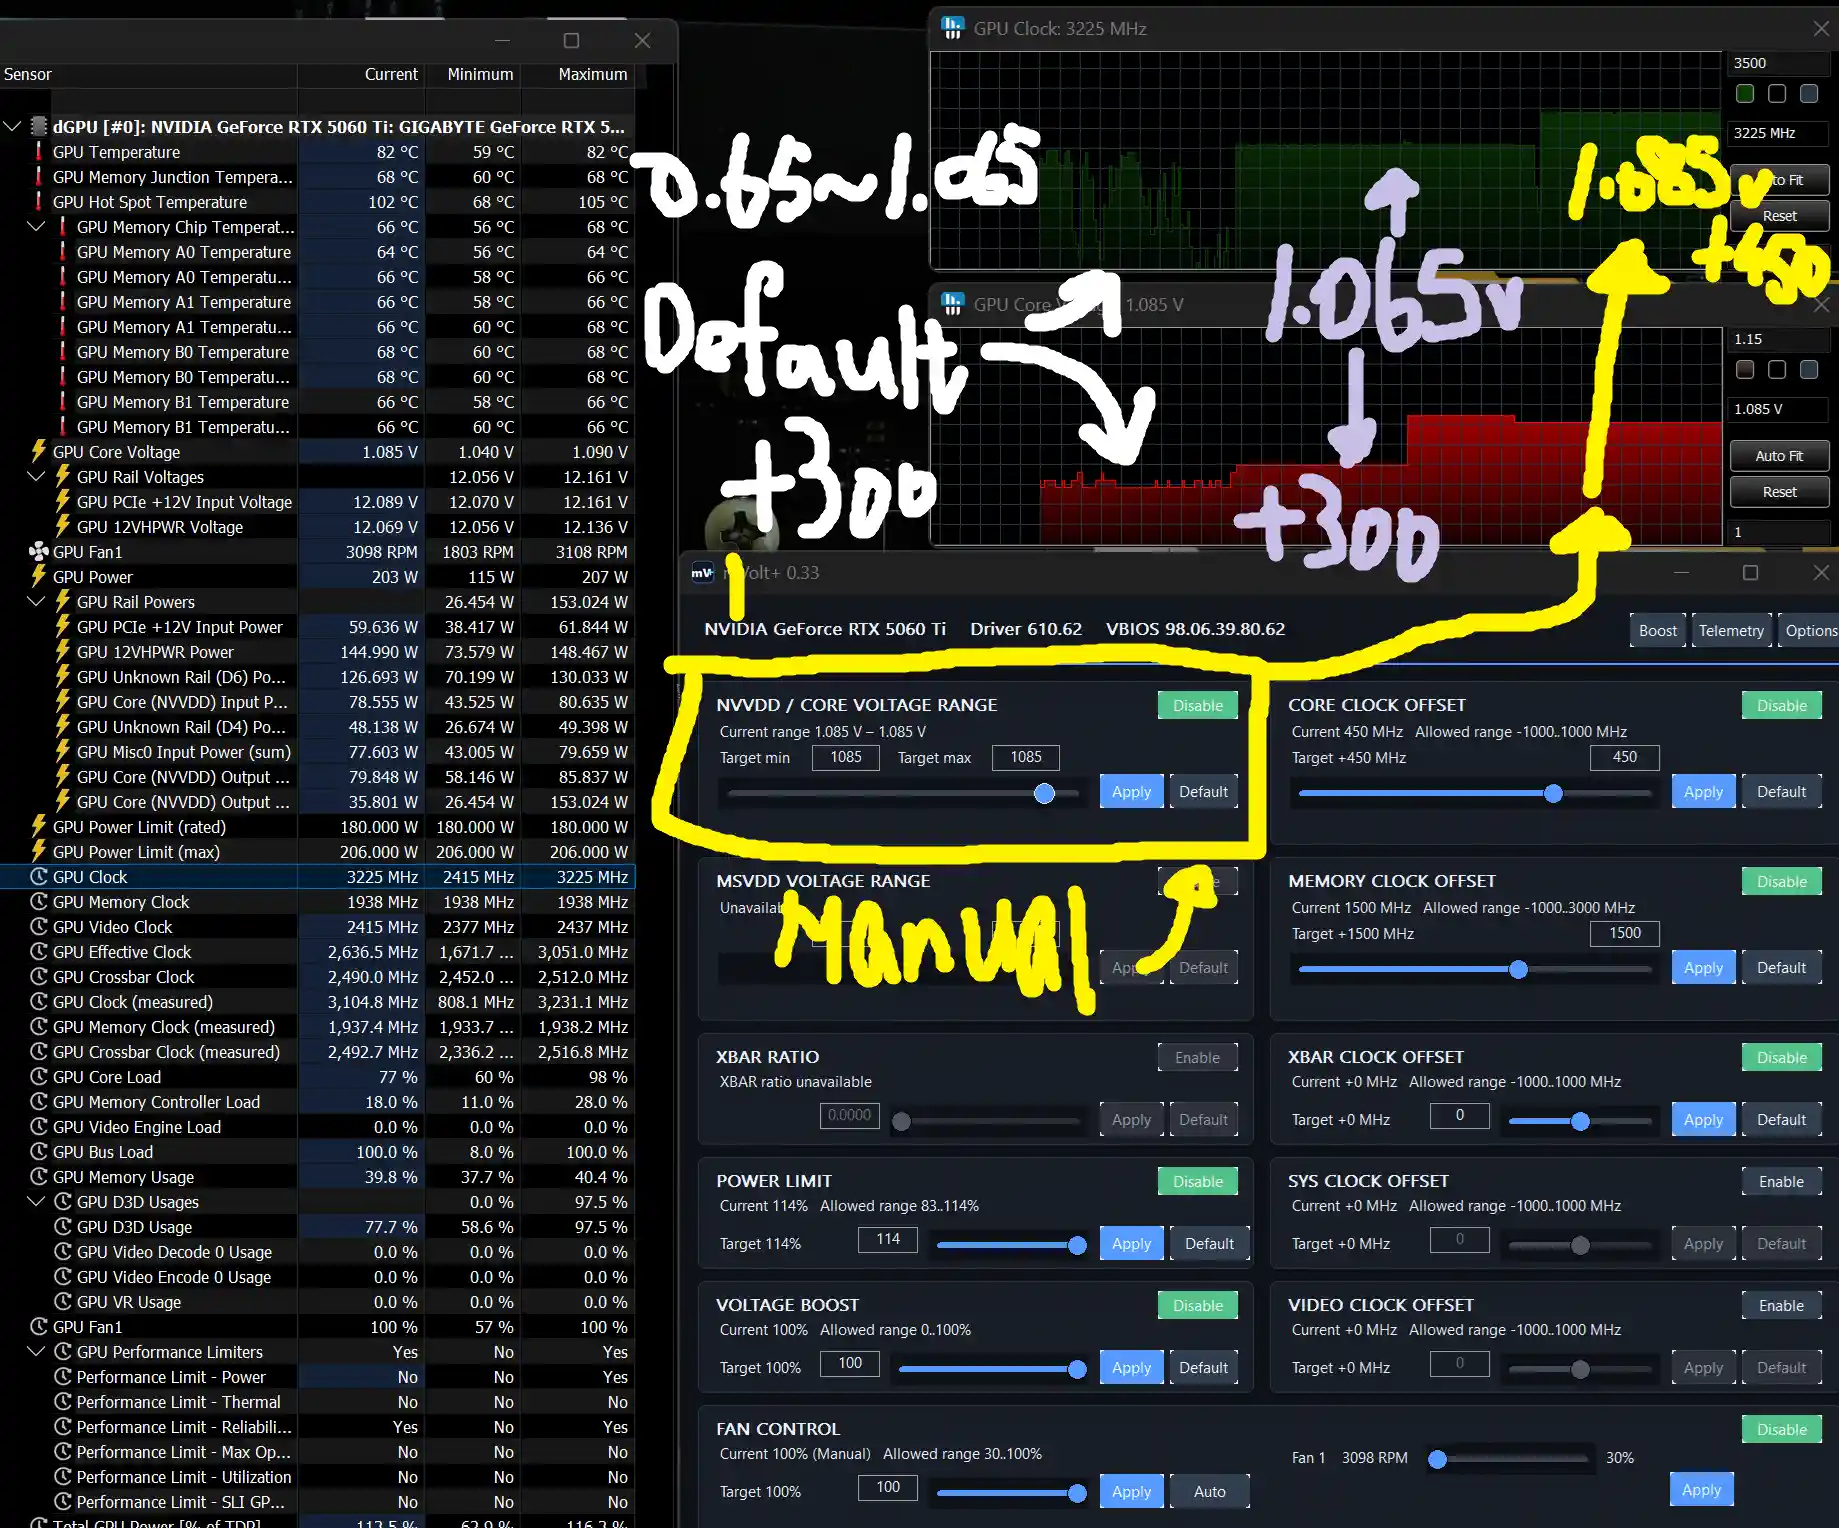Select the lightning icon of GPU 12VHPWR Voltage
1839x1528 pixels.
pyautogui.click(x=63, y=527)
